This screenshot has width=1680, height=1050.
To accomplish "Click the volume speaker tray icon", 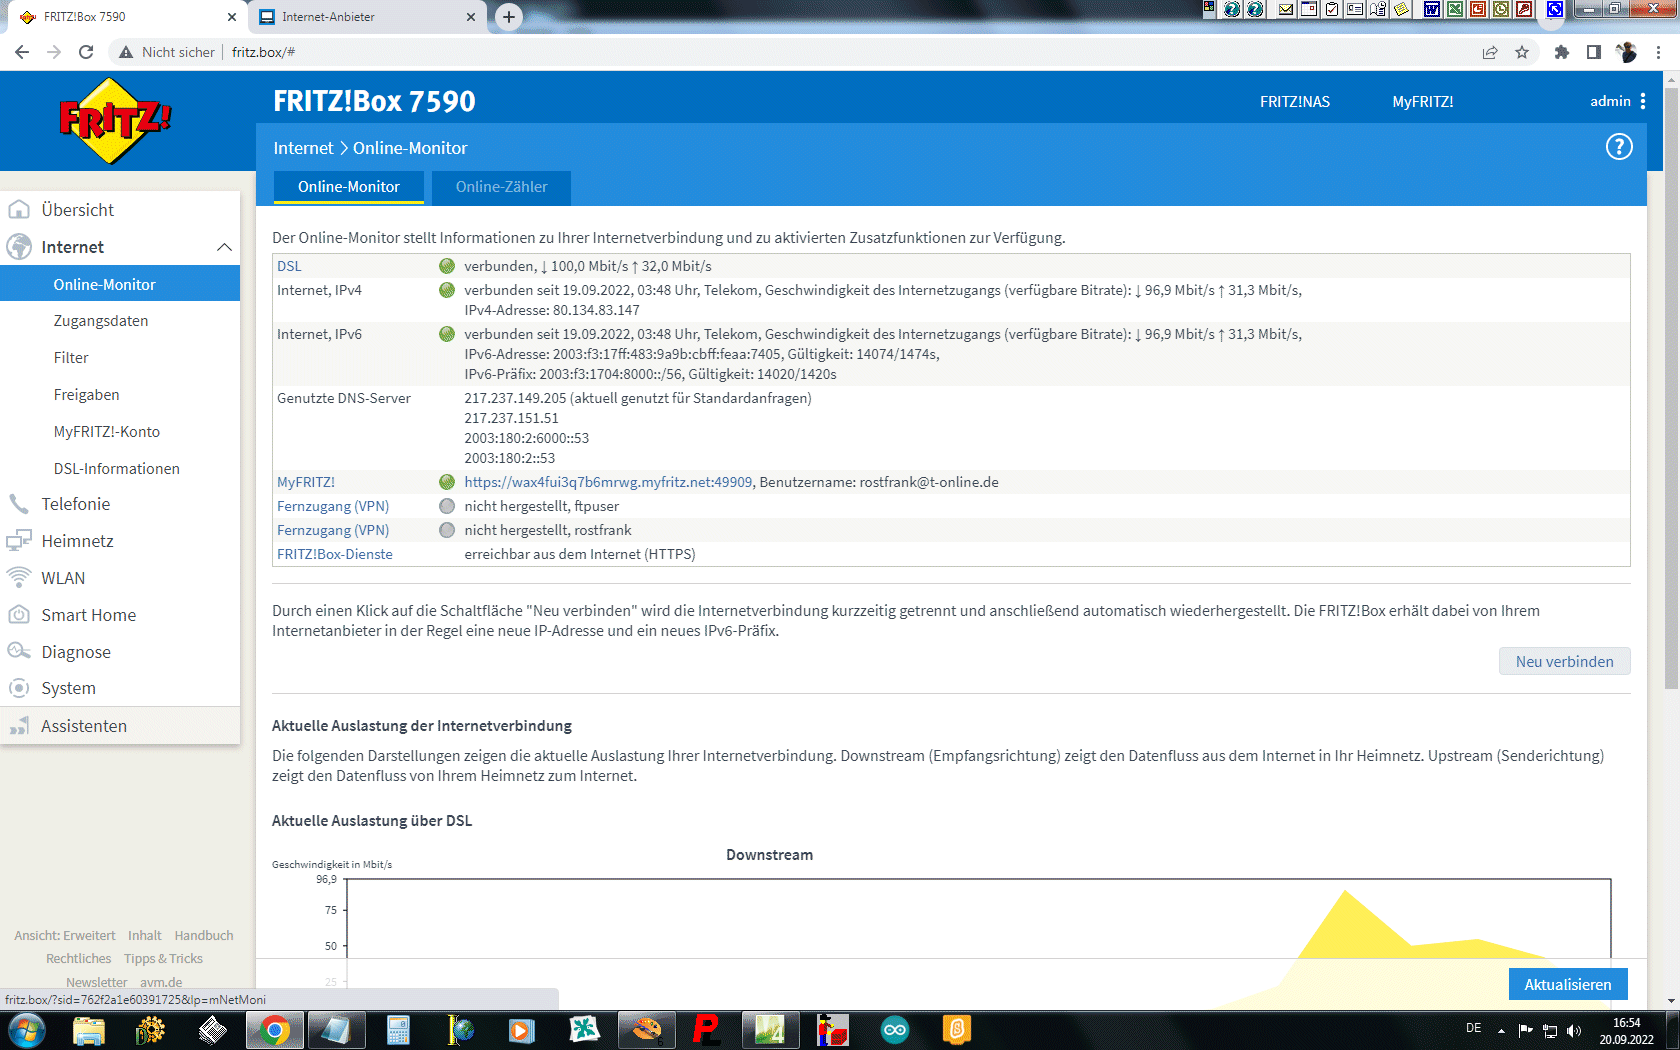I will click(1574, 1031).
